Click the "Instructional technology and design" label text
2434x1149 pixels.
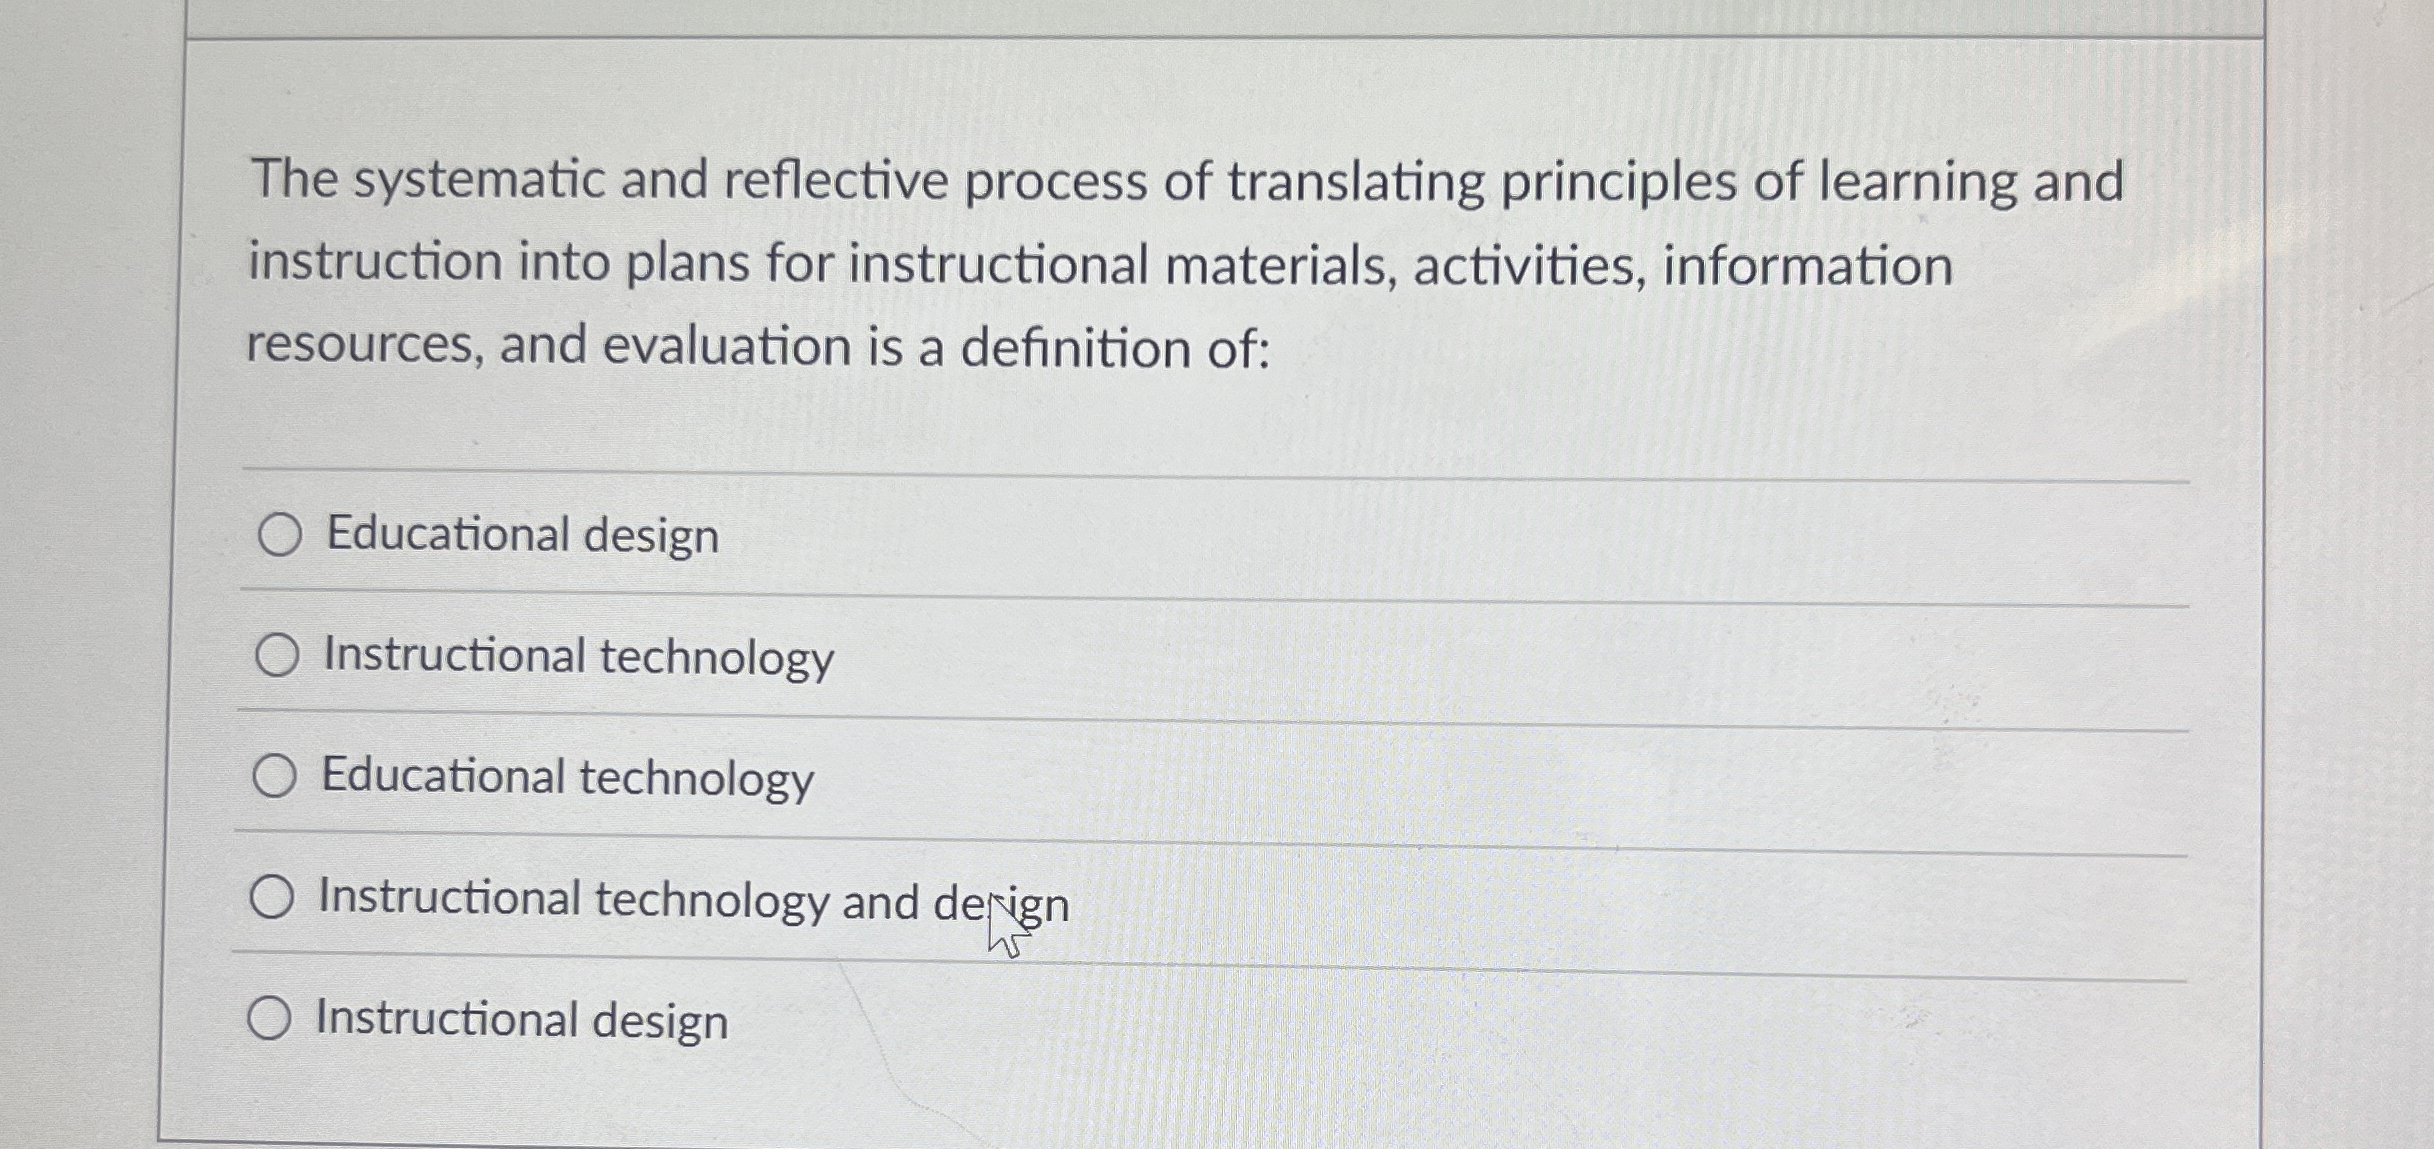693,900
